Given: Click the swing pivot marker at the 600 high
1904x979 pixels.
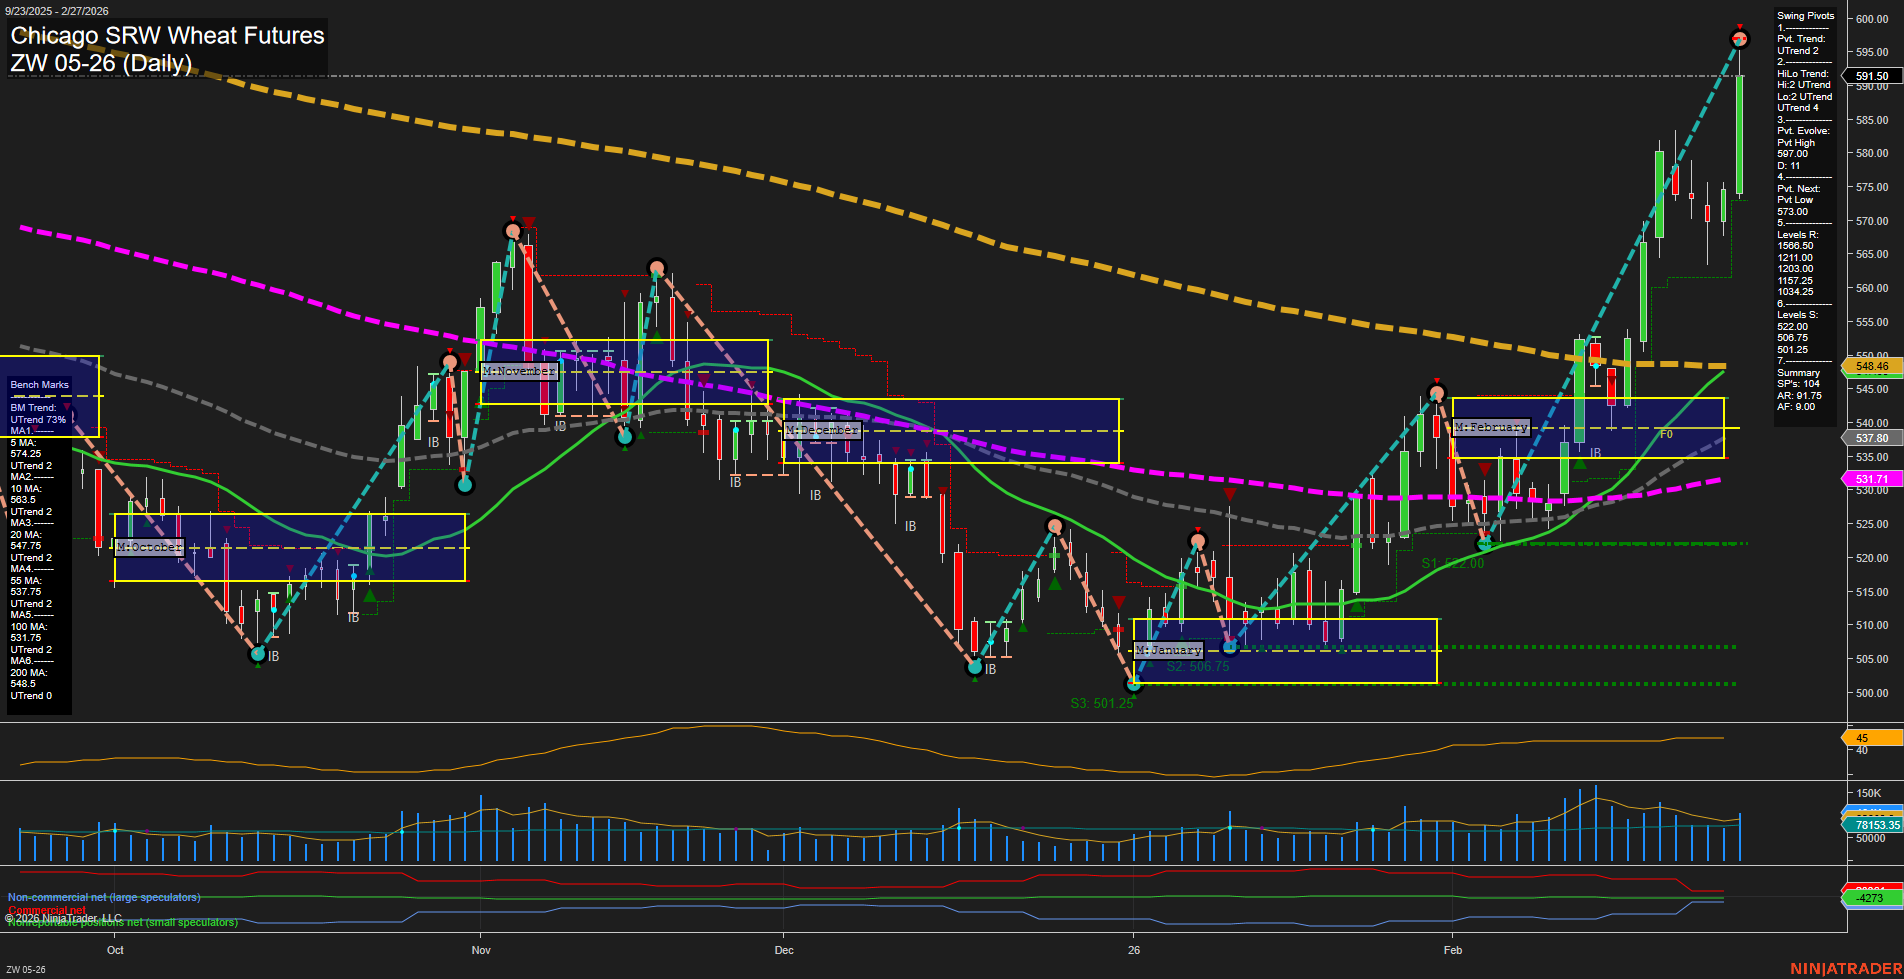Looking at the screenshot, I should 1740,38.
